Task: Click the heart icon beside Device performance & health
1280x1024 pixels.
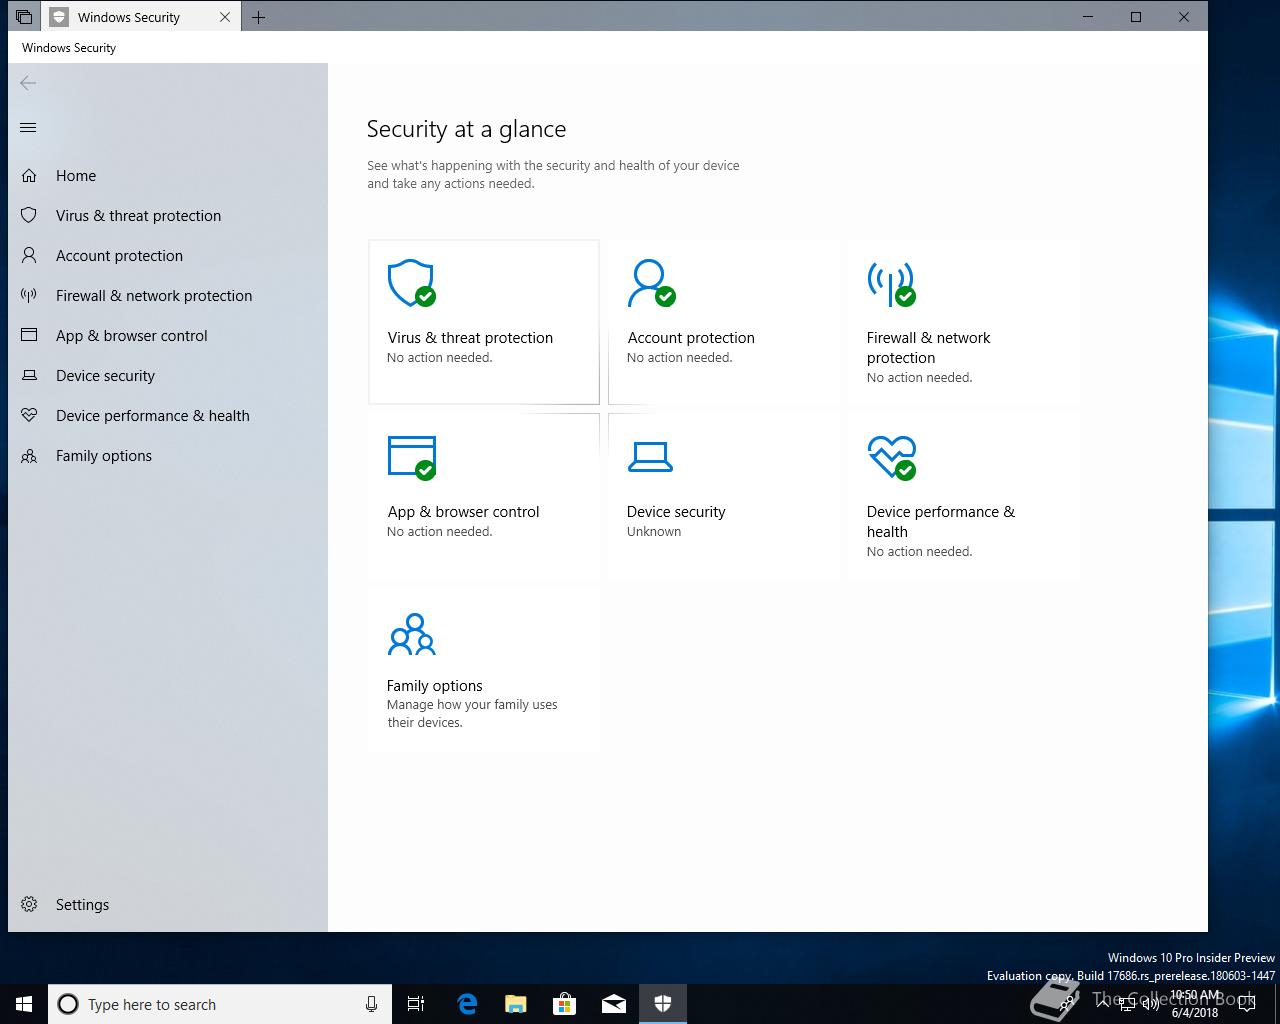Action: [x=29, y=416]
